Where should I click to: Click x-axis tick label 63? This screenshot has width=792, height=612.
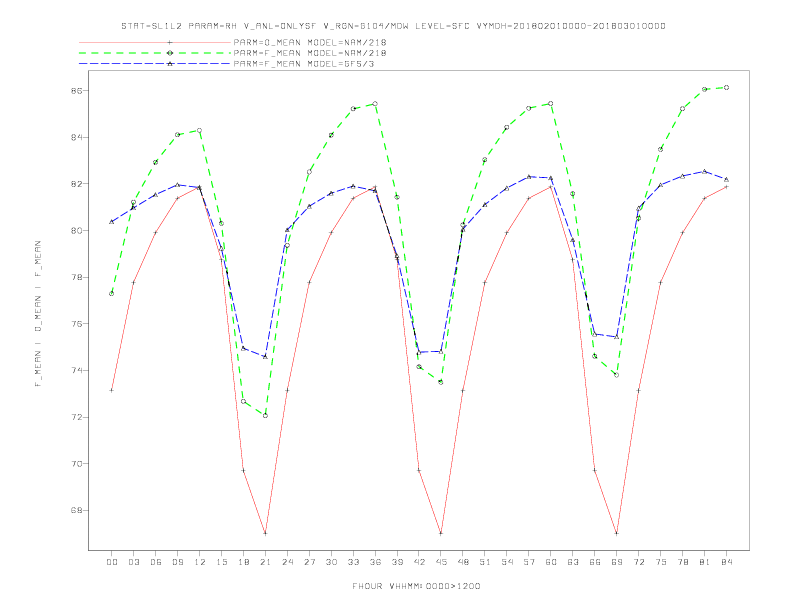click(573, 562)
